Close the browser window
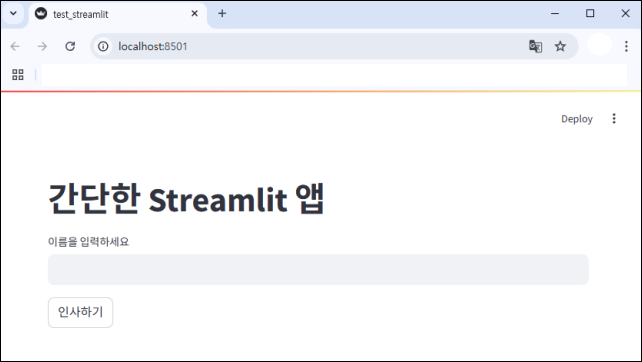642x362 pixels. click(625, 14)
